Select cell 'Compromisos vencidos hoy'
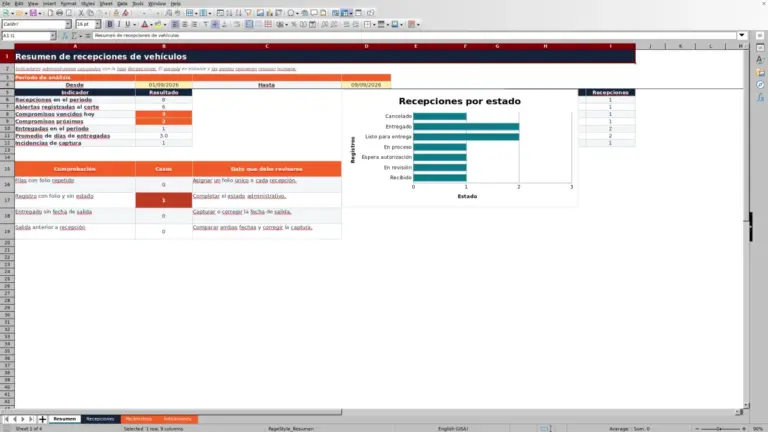 tap(75, 114)
